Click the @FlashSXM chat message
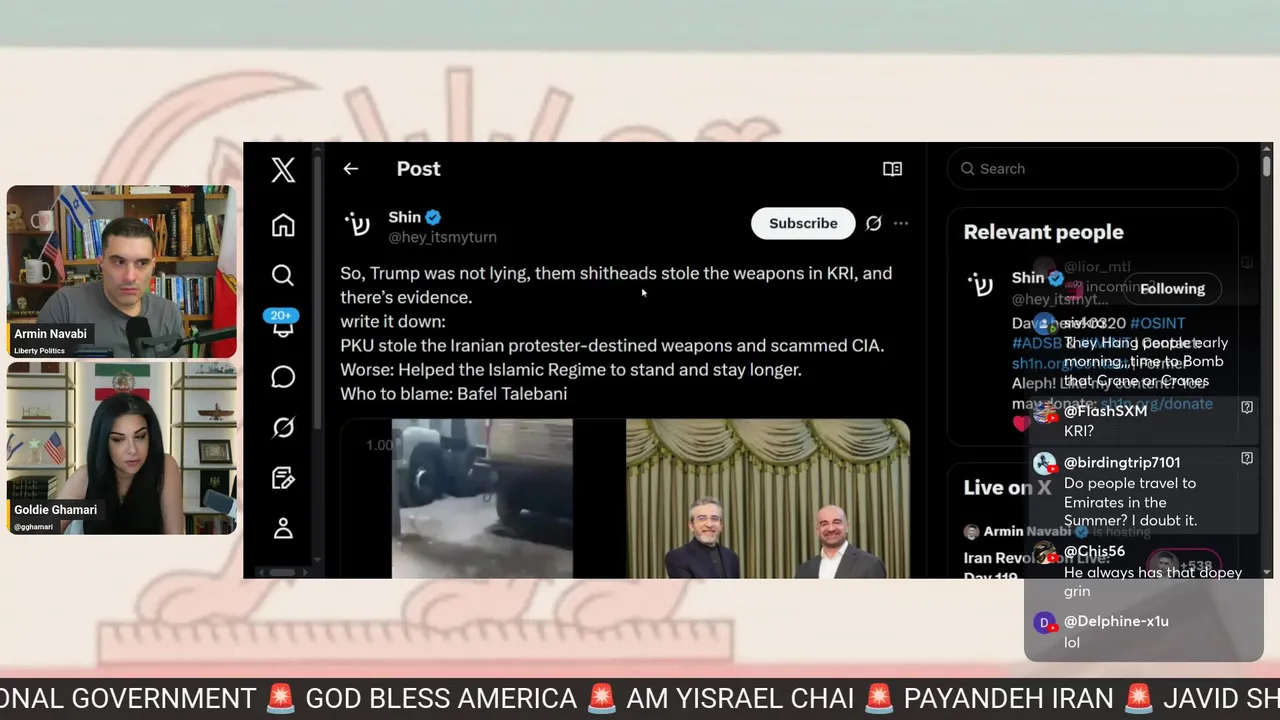 pyautogui.click(x=1143, y=421)
